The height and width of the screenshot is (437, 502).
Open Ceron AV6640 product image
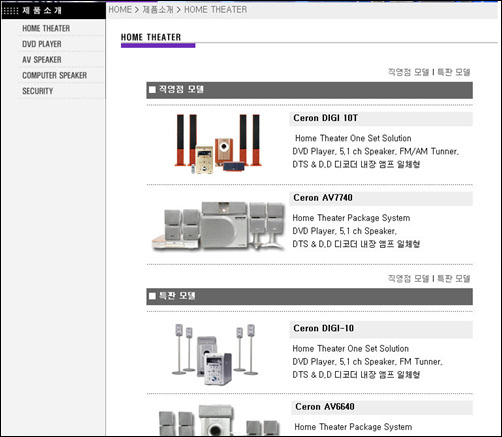220,420
